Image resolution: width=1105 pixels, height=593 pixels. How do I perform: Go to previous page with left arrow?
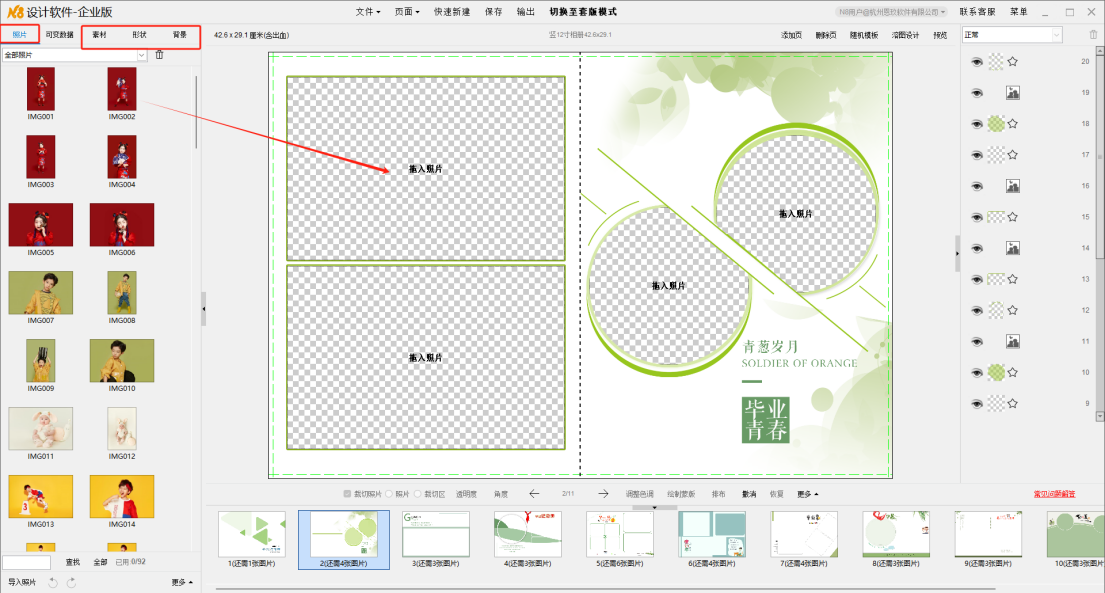click(x=534, y=494)
